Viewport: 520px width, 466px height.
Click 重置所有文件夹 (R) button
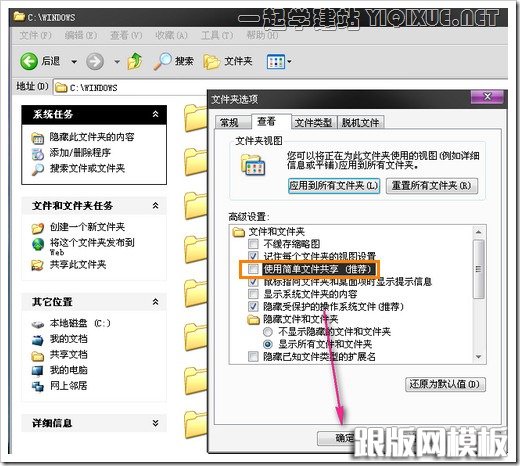(432, 186)
